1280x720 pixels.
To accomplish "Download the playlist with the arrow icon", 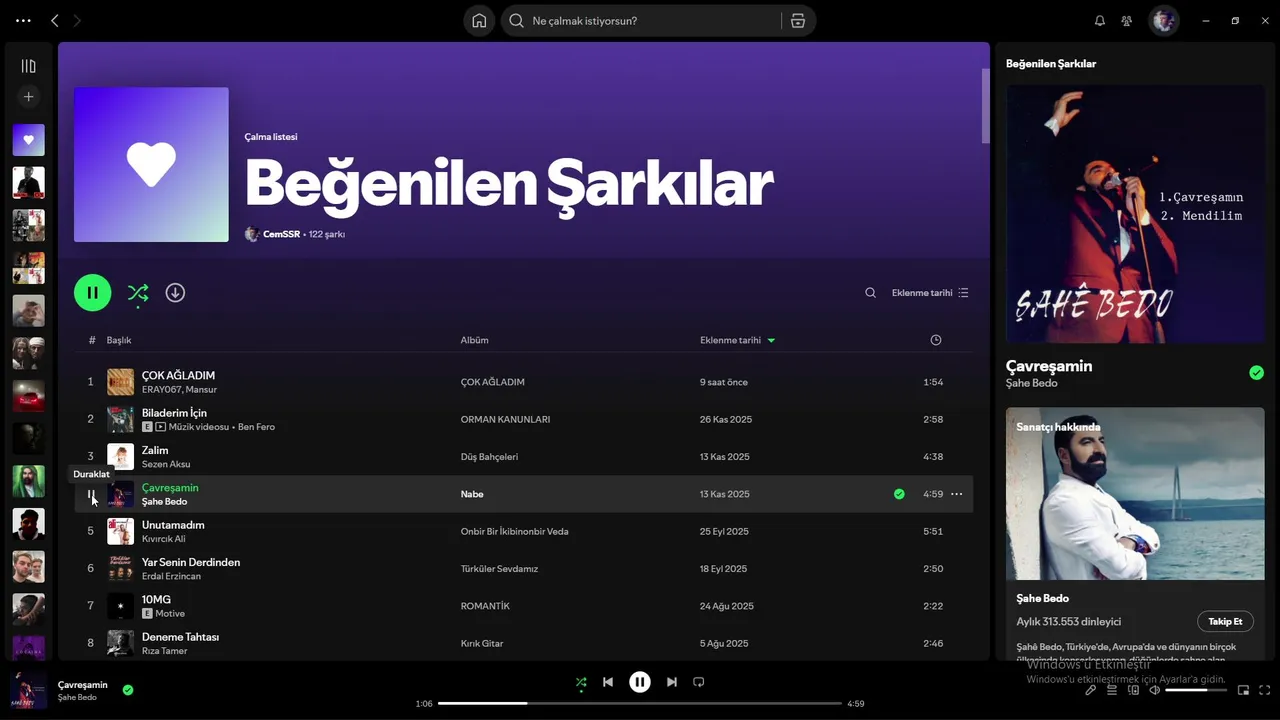I will pyautogui.click(x=175, y=293).
